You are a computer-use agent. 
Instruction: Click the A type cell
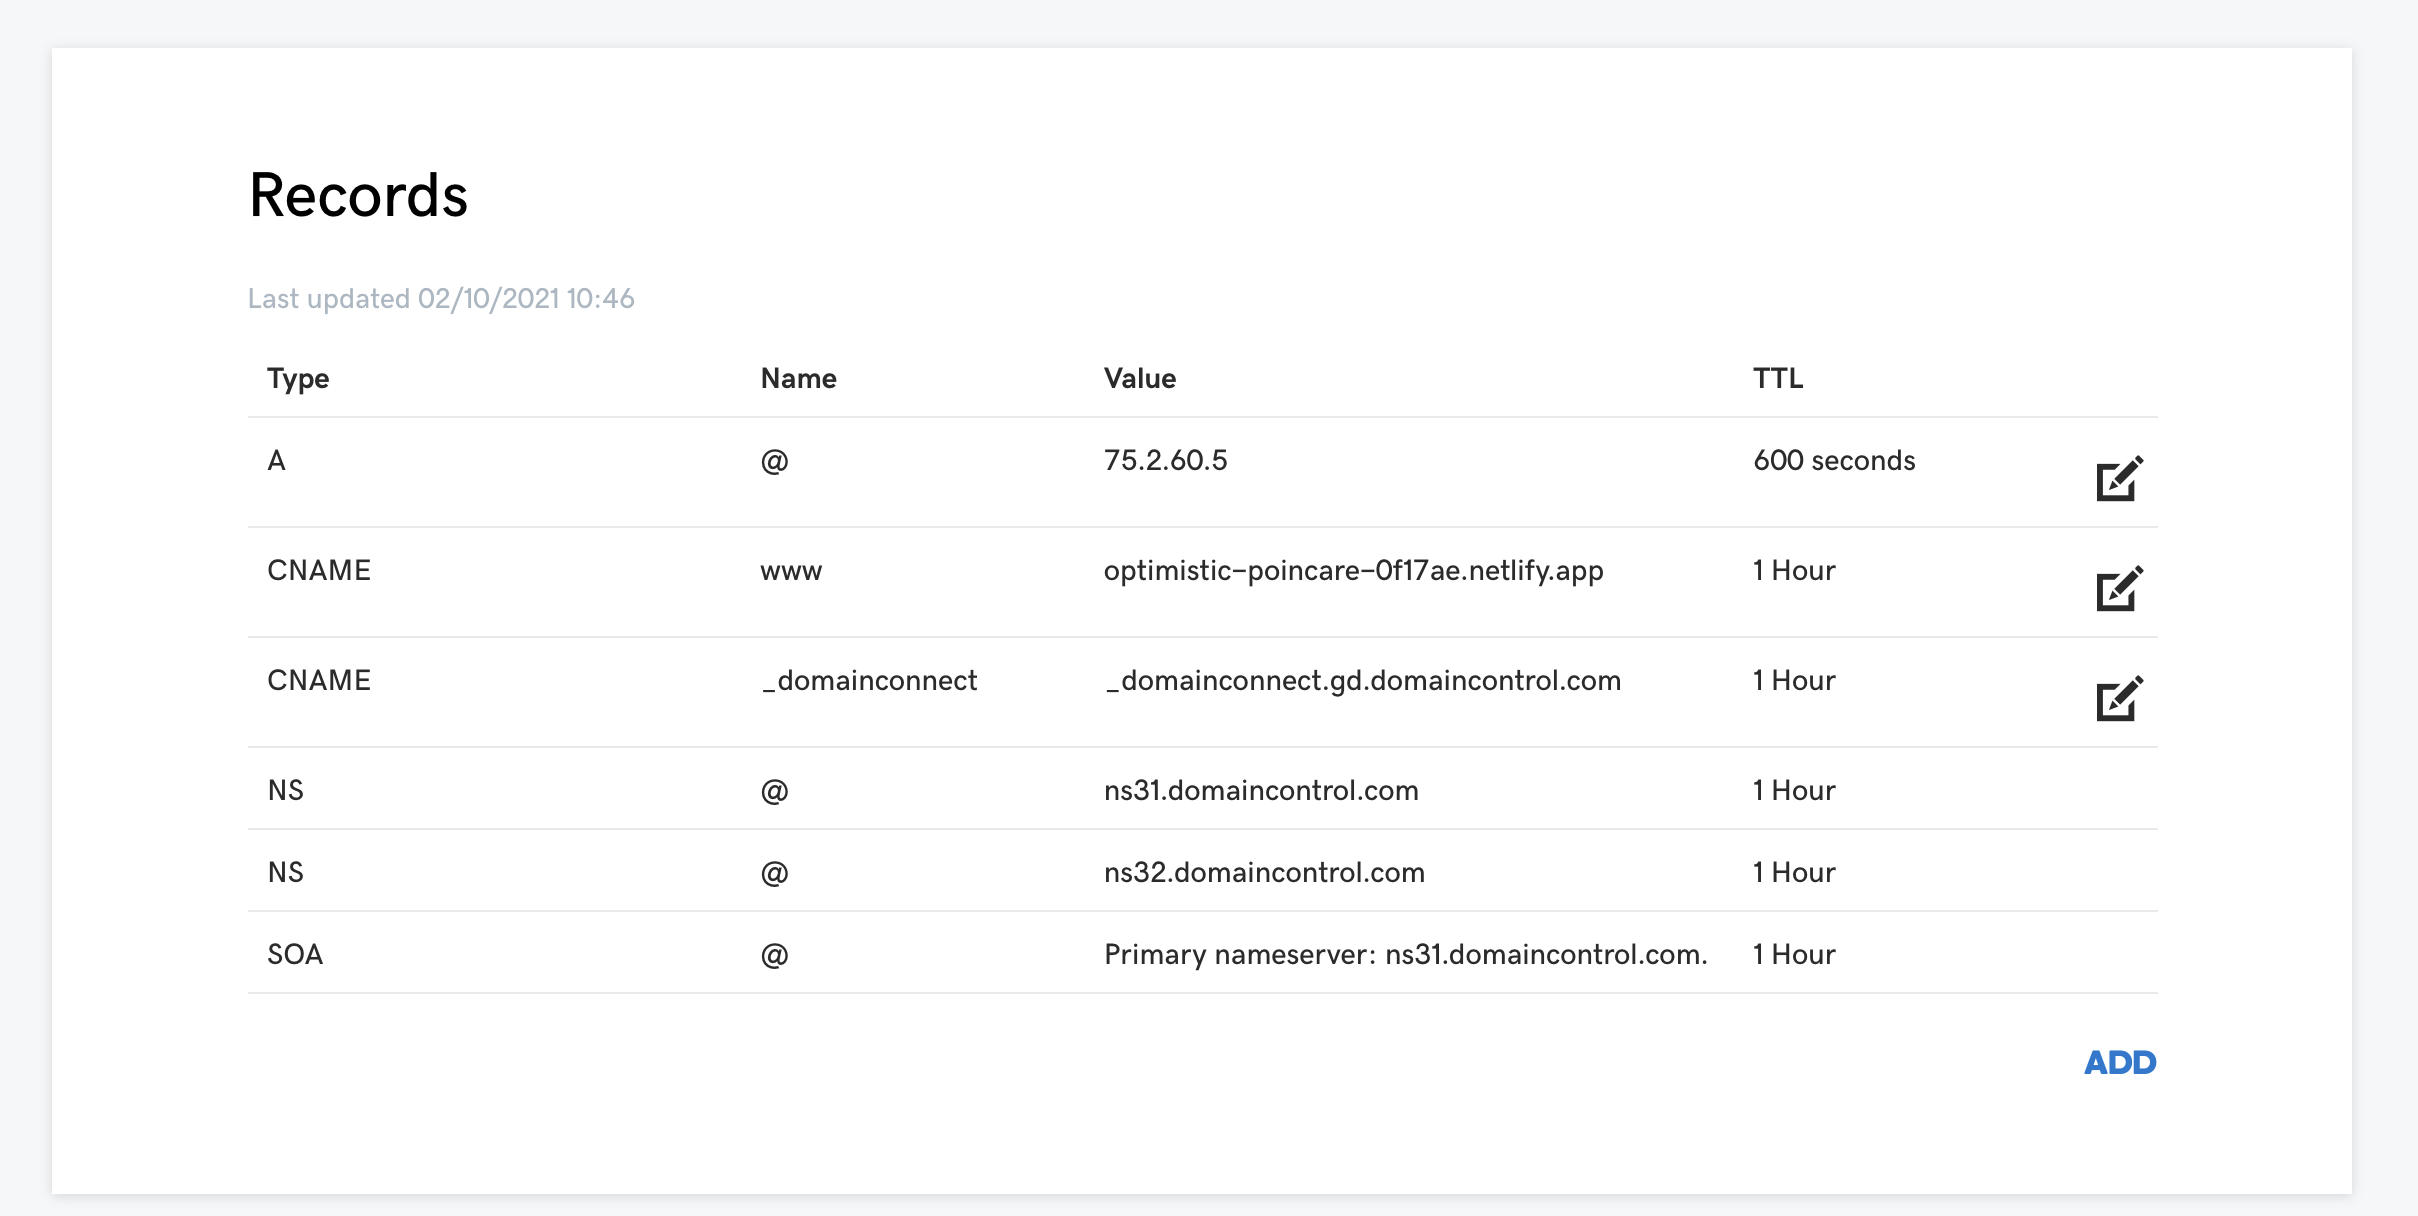tap(277, 460)
